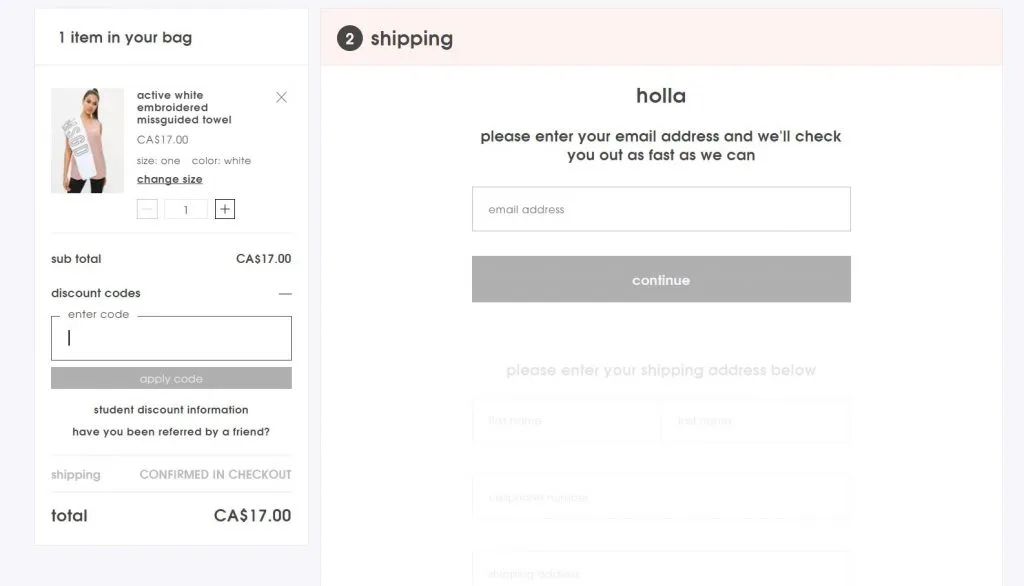1024x586 pixels.
Task: Open the active white embroidered towel title
Action: (x=184, y=108)
